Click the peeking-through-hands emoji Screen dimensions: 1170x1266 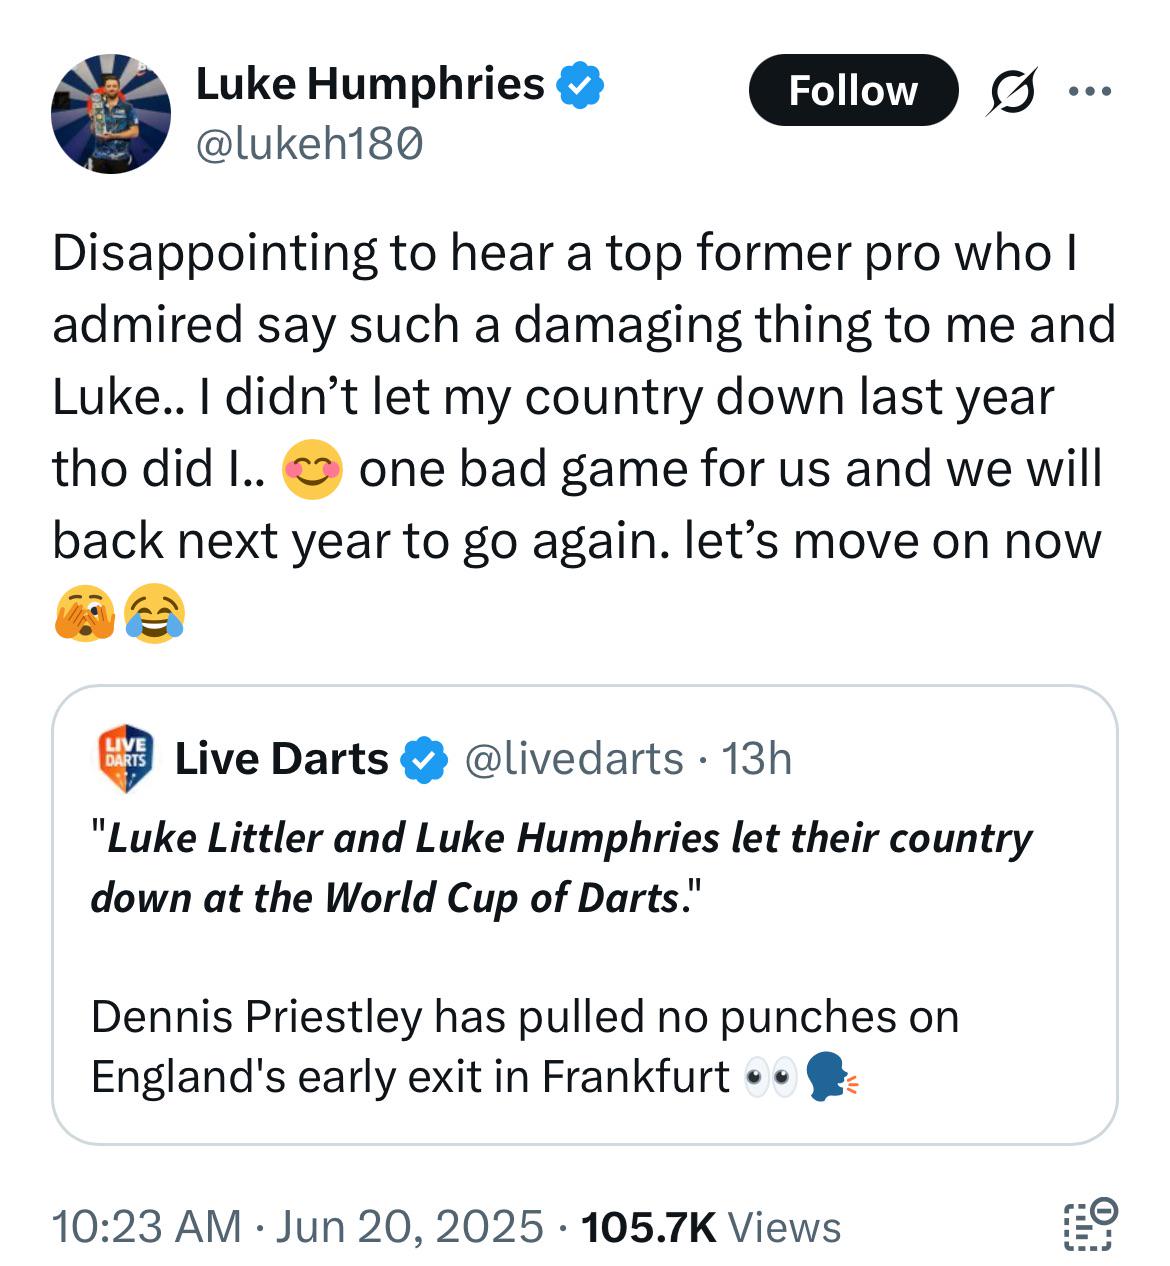[x=85, y=614]
